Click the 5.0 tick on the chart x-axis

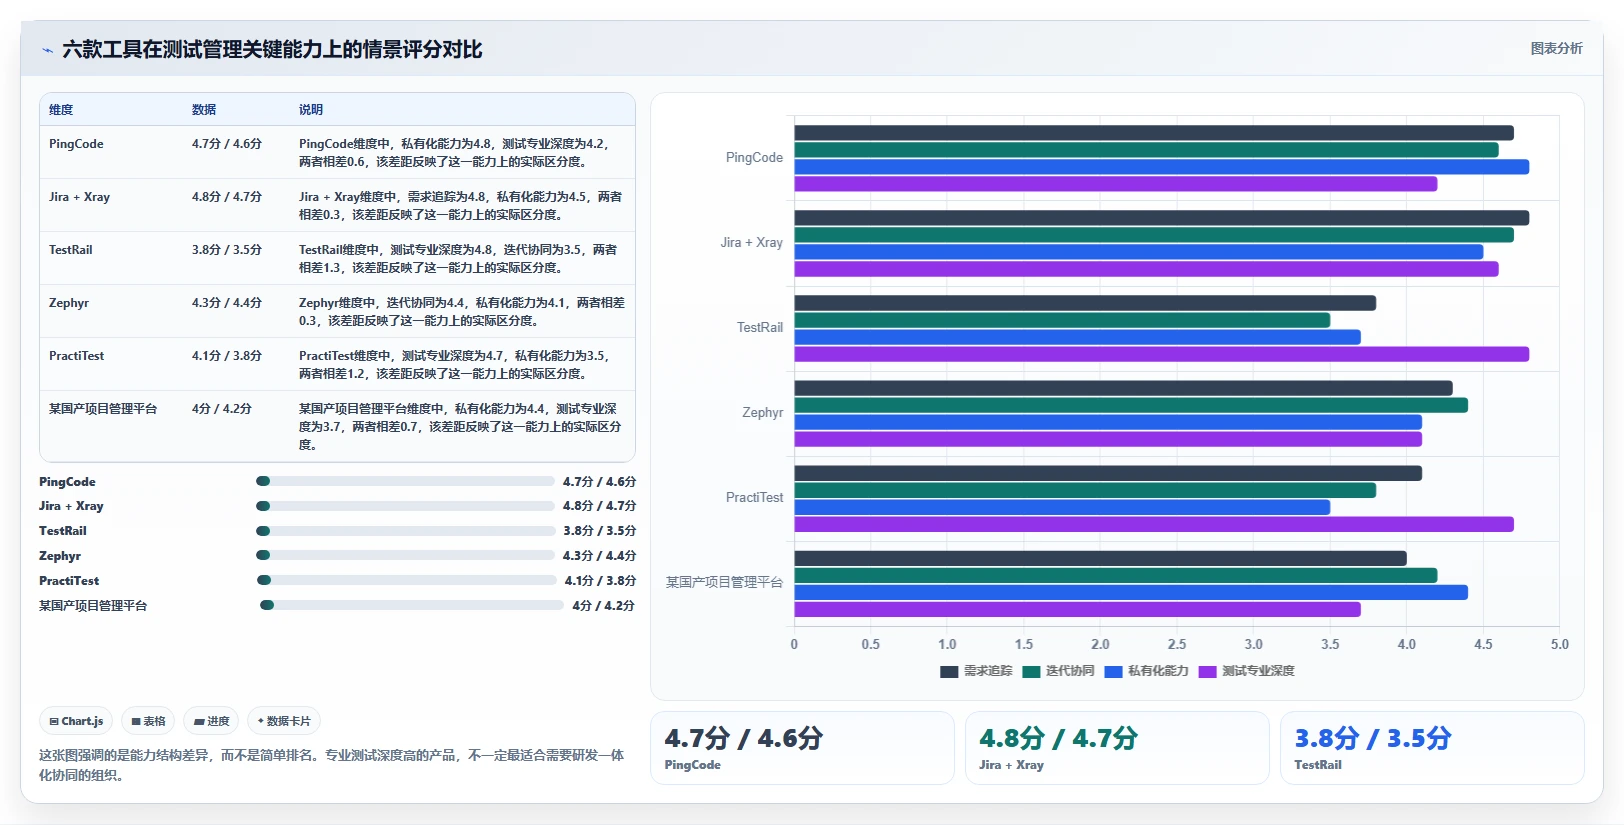(x=1559, y=644)
